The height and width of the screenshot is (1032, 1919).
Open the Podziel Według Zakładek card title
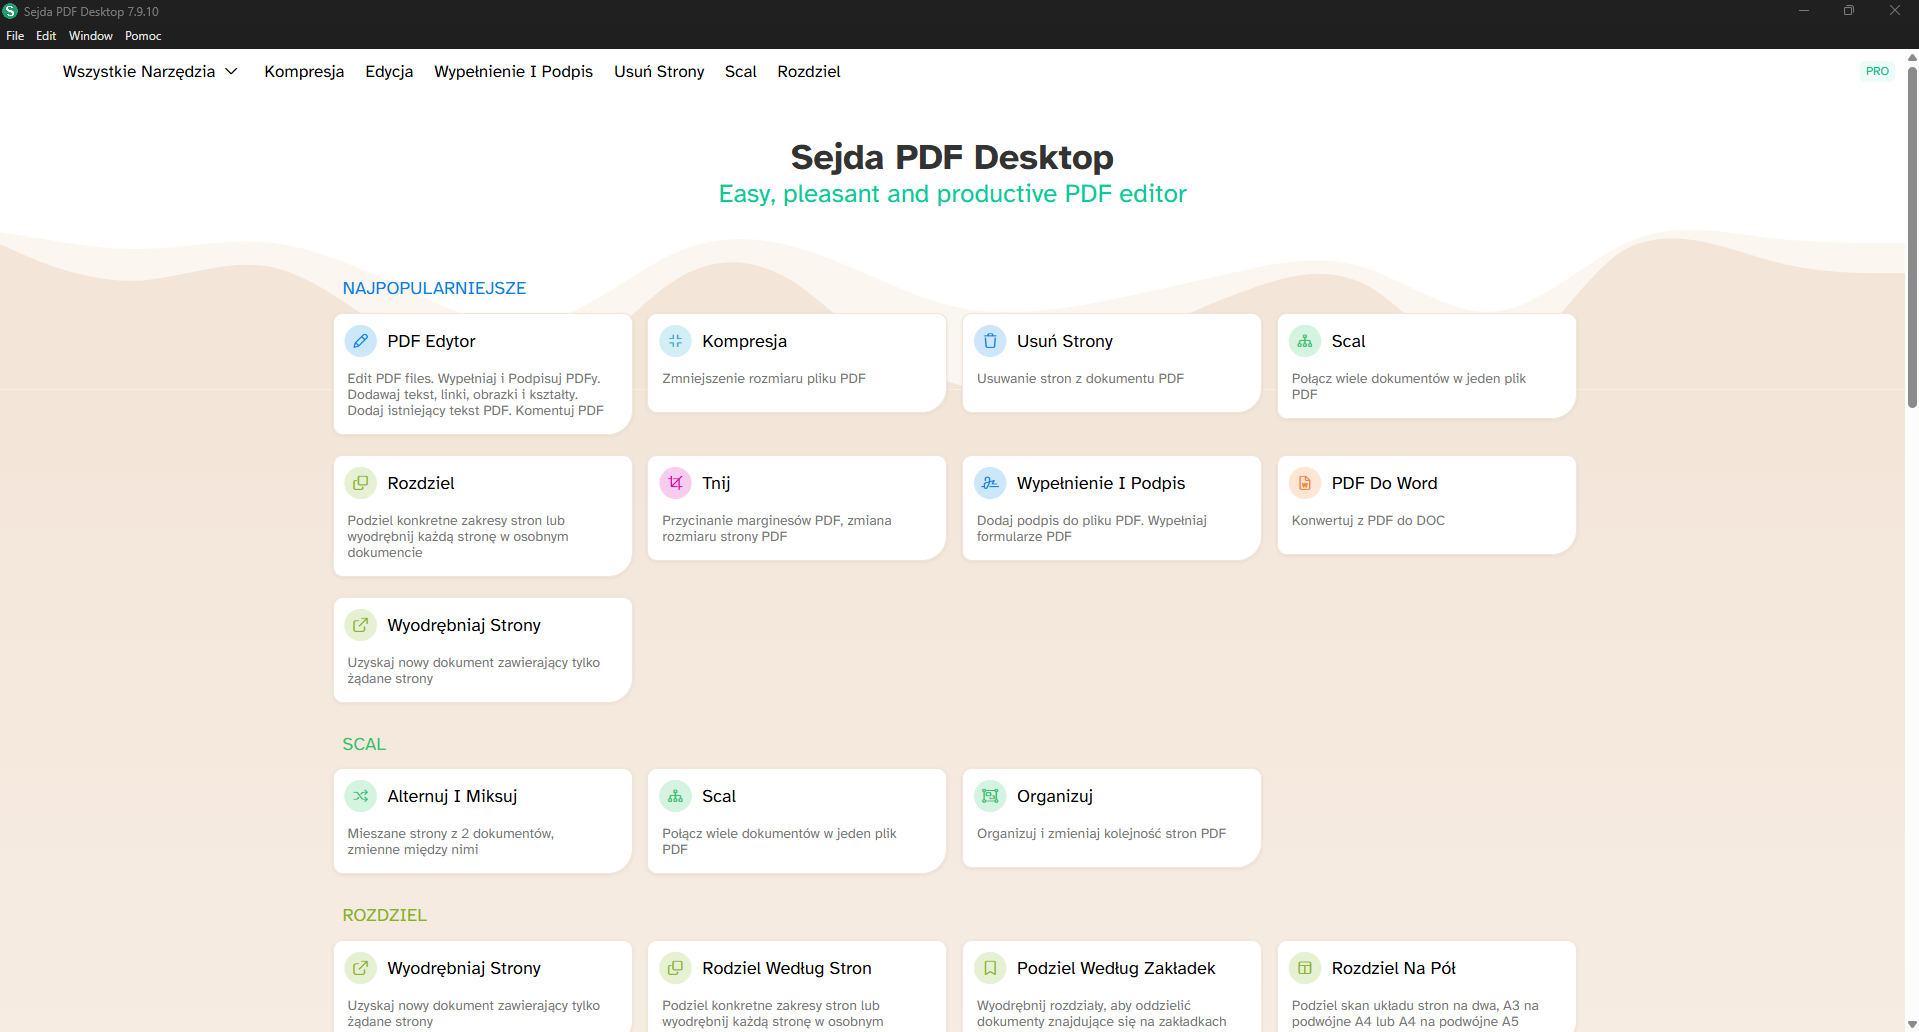pyautogui.click(x=1116, y=968)
